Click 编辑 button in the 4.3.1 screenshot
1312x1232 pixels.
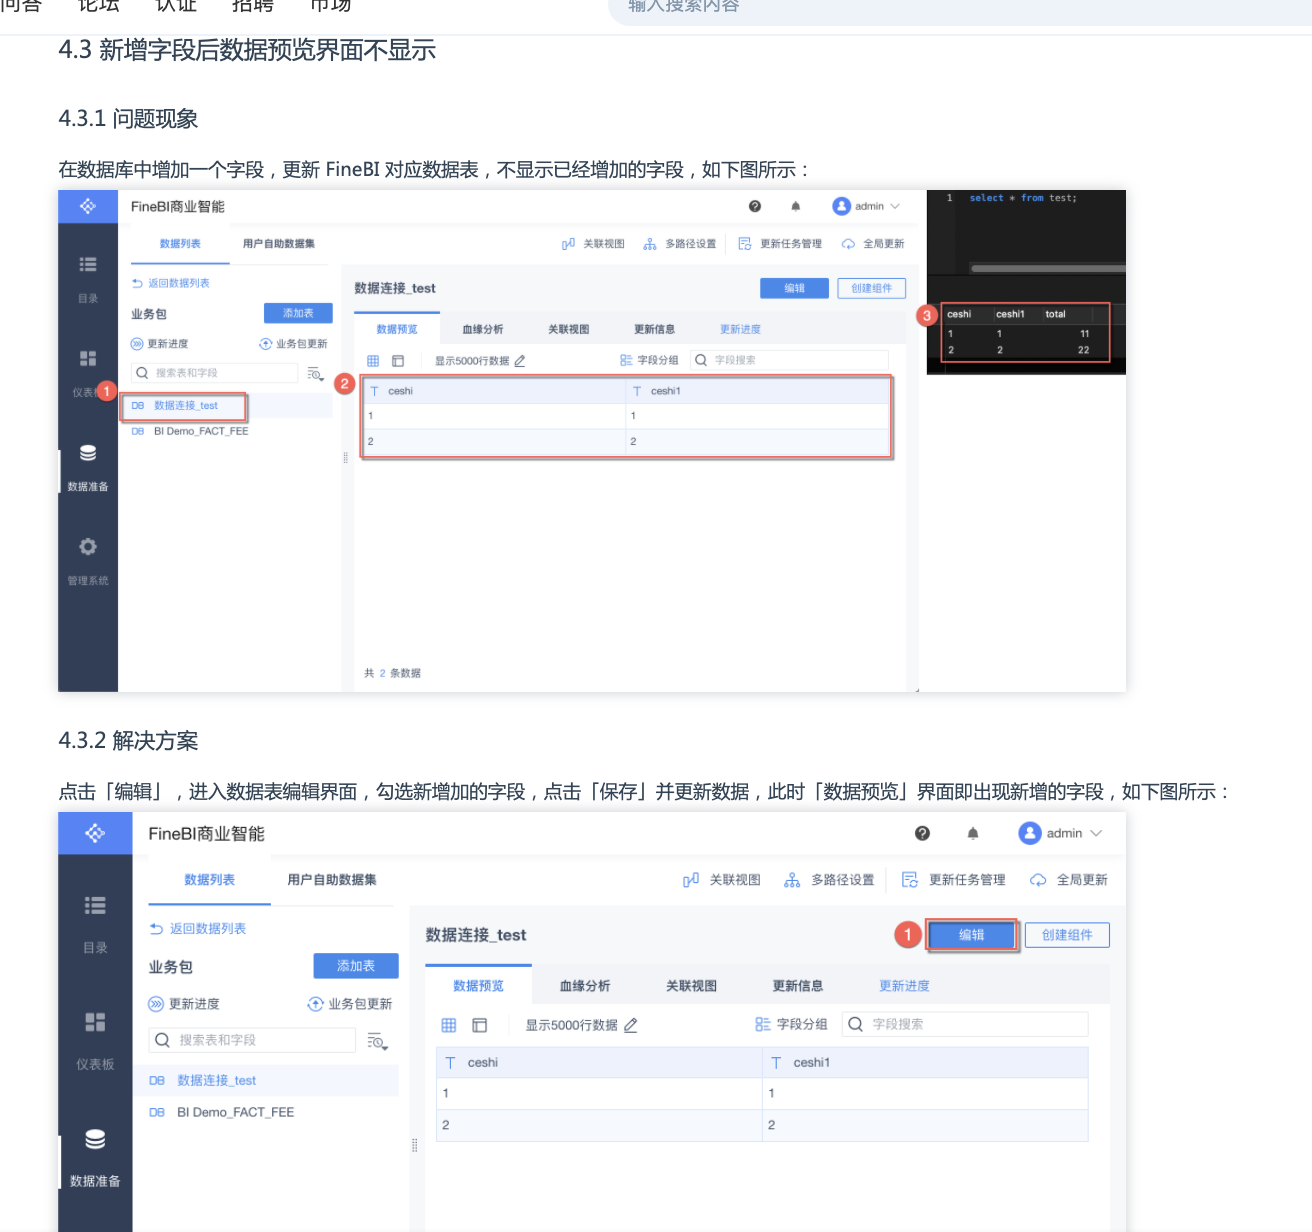point(794,288)
